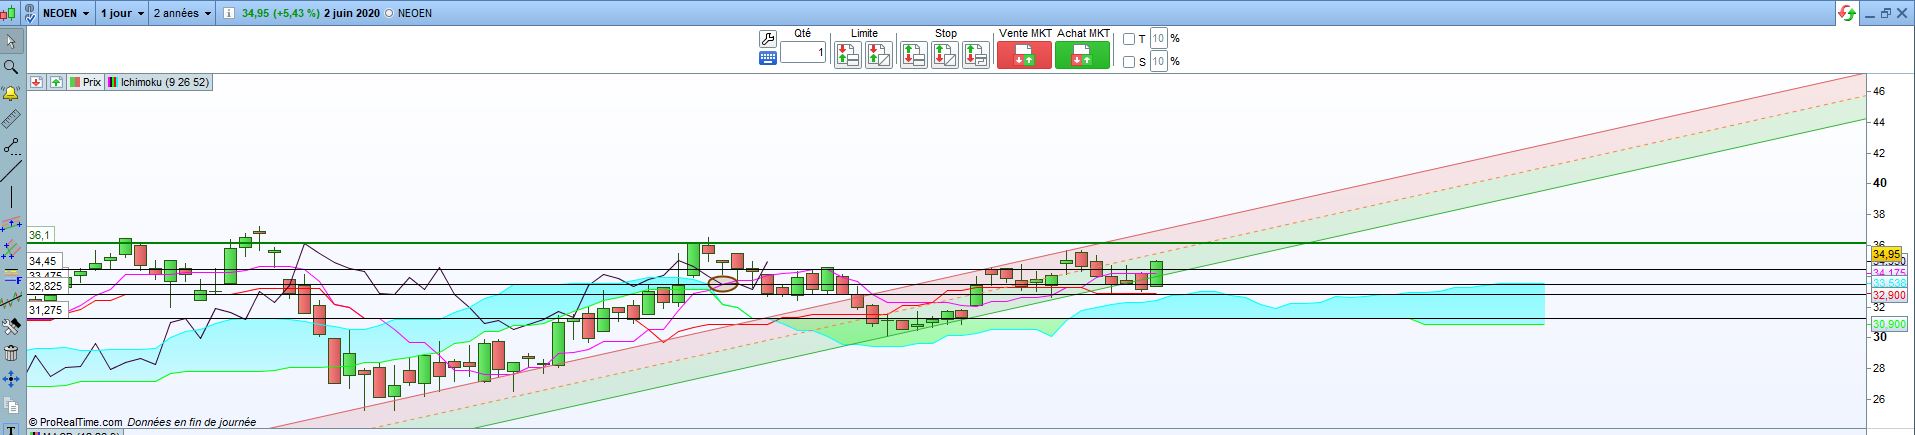Image resolution: width=1915 pixels, height=435 pixels.
Task: Activate the magnifier zoom tool
Action: (x=11, y=67)
